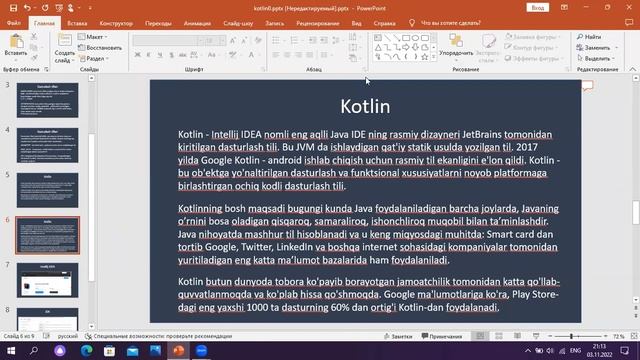The width and height of the screenshot is (640, 360).
Task: Toggle Заметки notes pane
Action: point(398,336)
